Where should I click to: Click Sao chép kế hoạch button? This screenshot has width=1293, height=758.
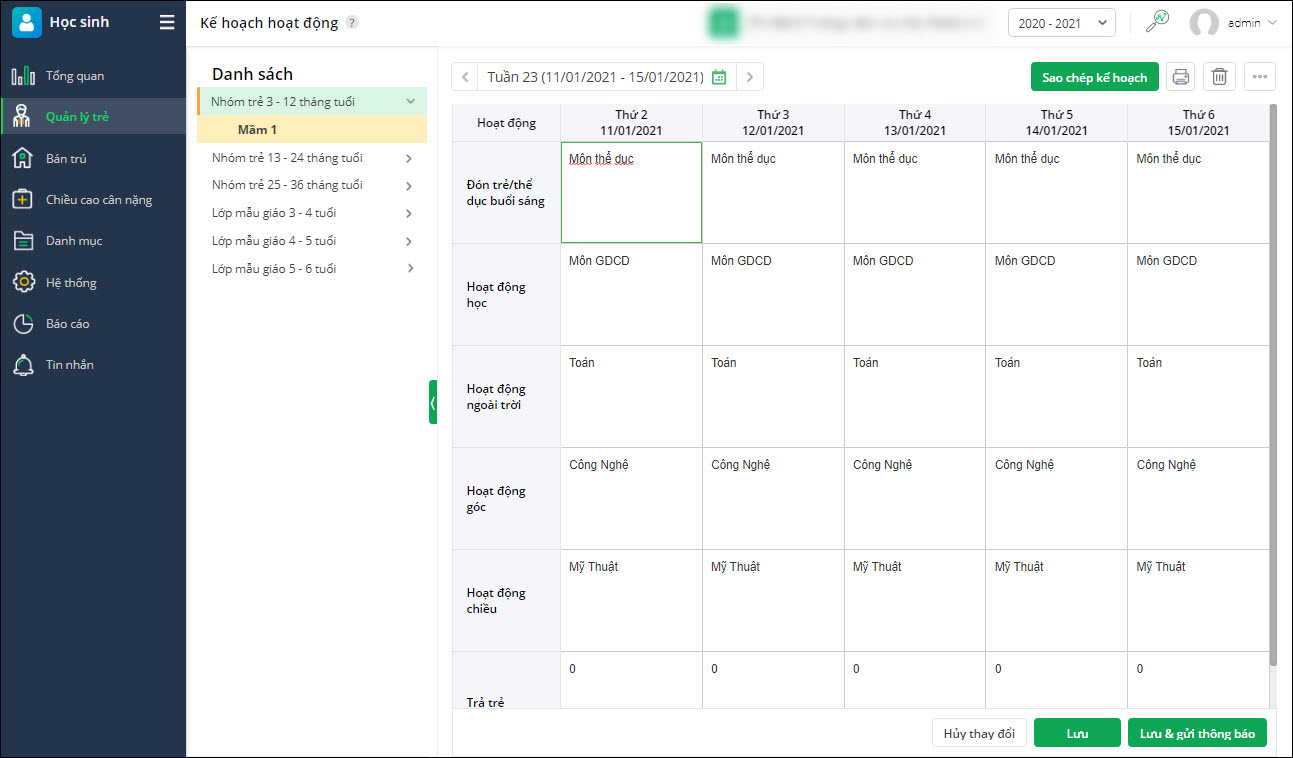coord(1095,77)
